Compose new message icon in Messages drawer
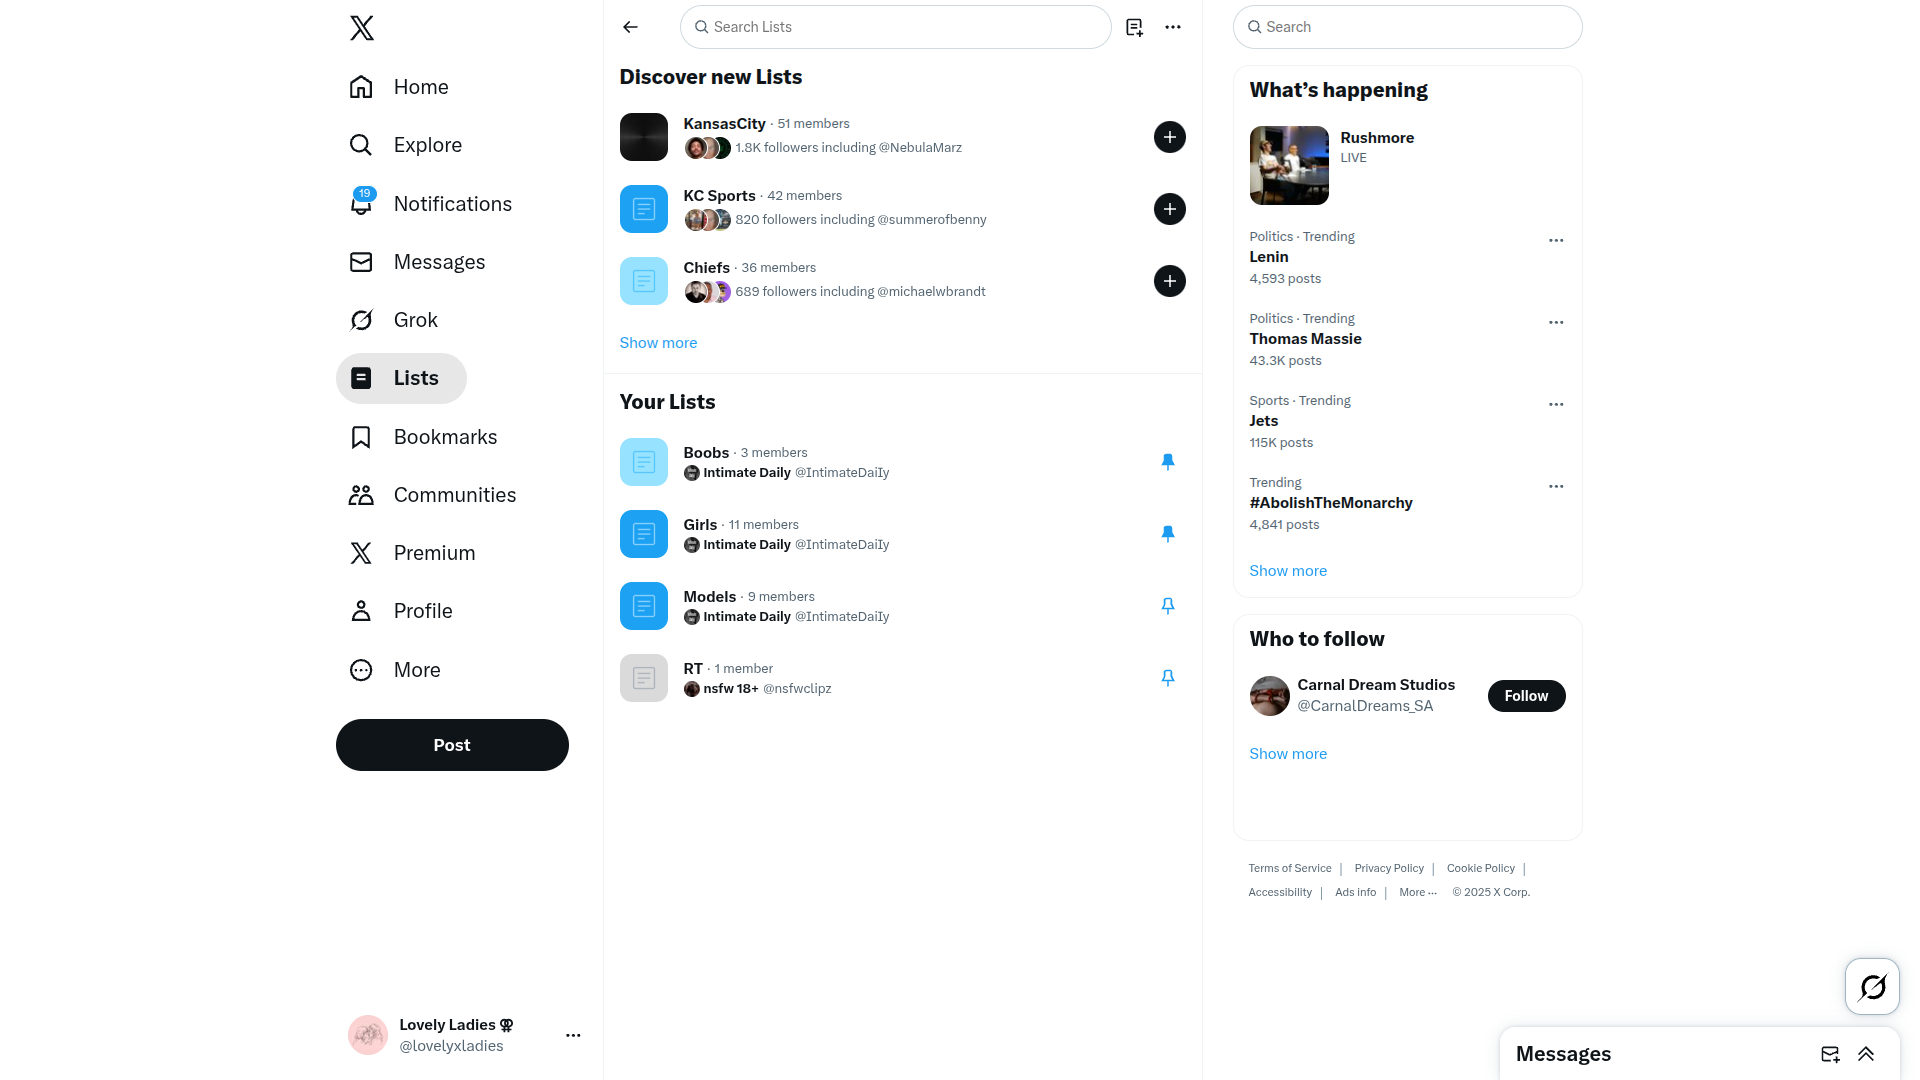The image size is (1920, 1080). 1830,1054
